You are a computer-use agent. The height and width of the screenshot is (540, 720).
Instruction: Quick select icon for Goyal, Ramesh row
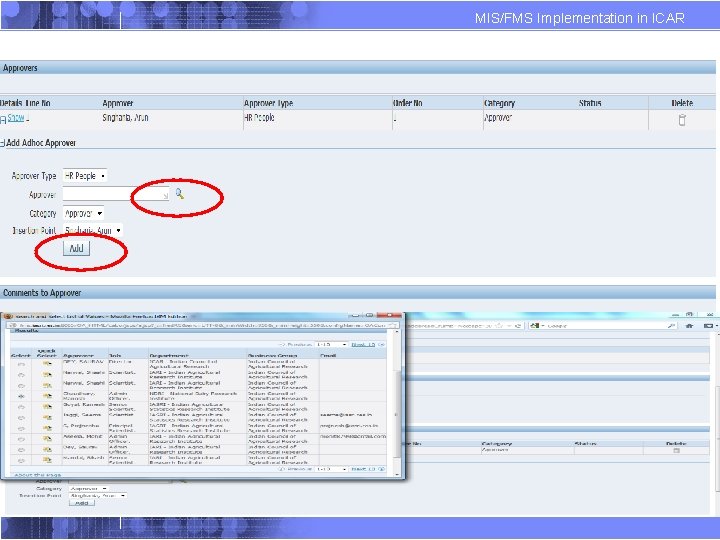[47, 407]
